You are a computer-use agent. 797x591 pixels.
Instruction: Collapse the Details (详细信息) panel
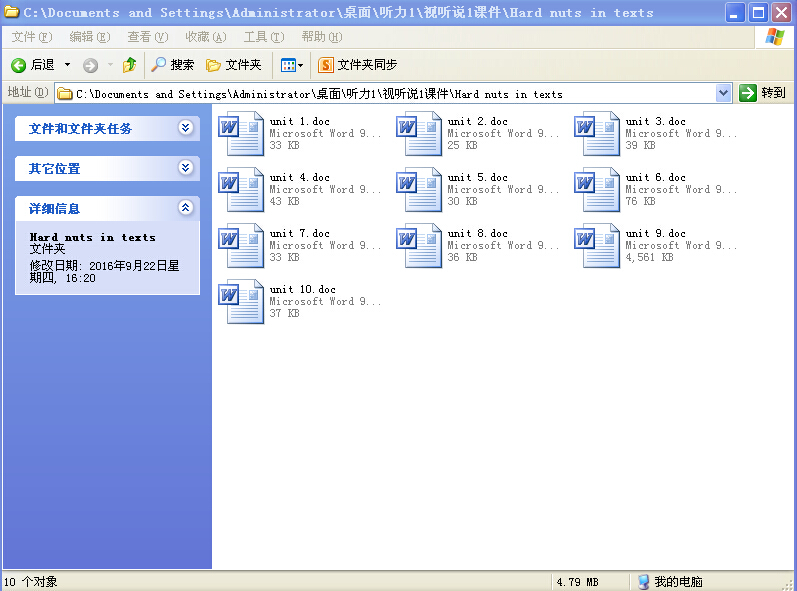(x=185, y=208)
